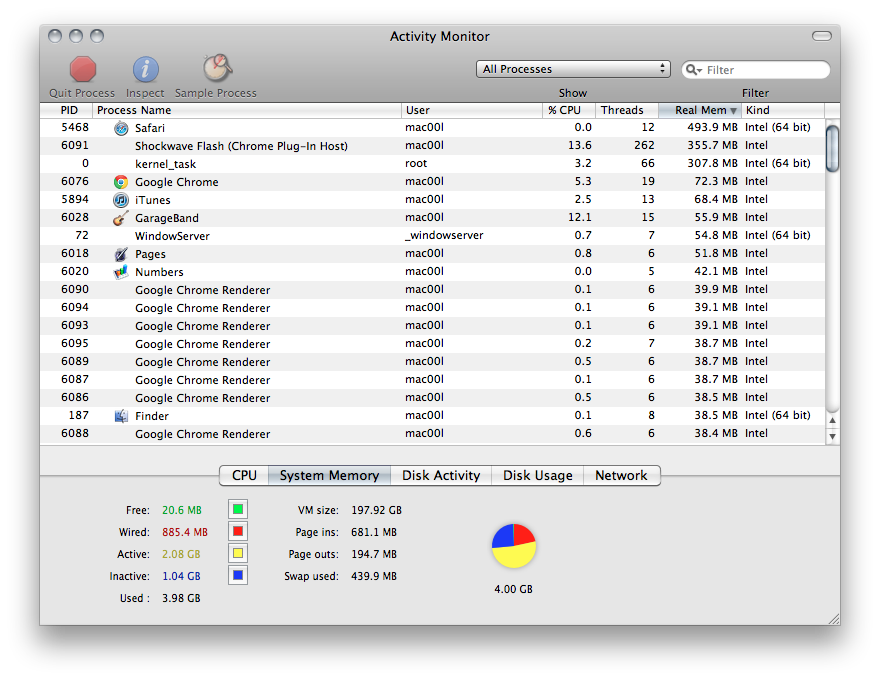This screenshot has height=680, width=880.
Task: Click the window resize grip corner
Action: [x=835, y=619]
